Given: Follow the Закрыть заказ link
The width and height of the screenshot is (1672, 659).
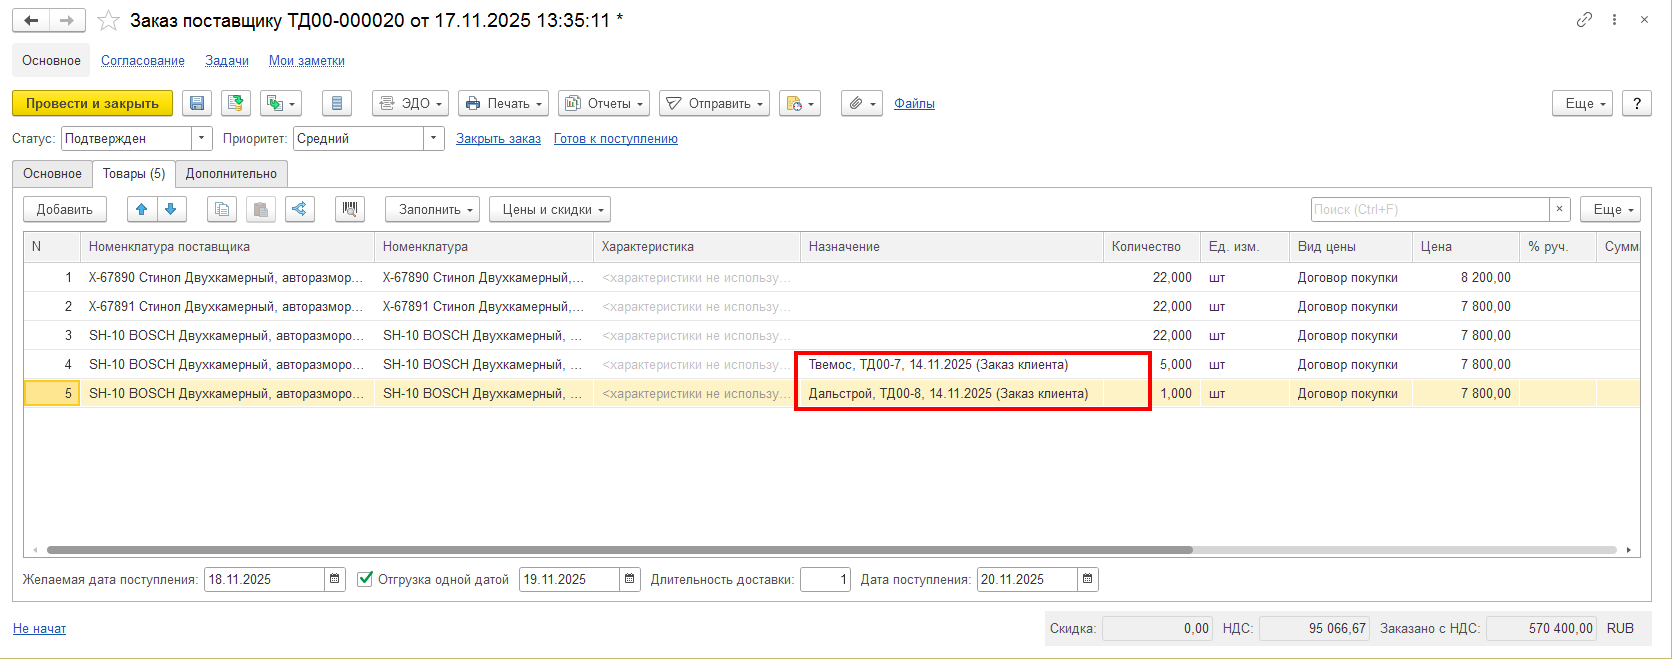Looking at the screenshot, I should tap(498, 139).
